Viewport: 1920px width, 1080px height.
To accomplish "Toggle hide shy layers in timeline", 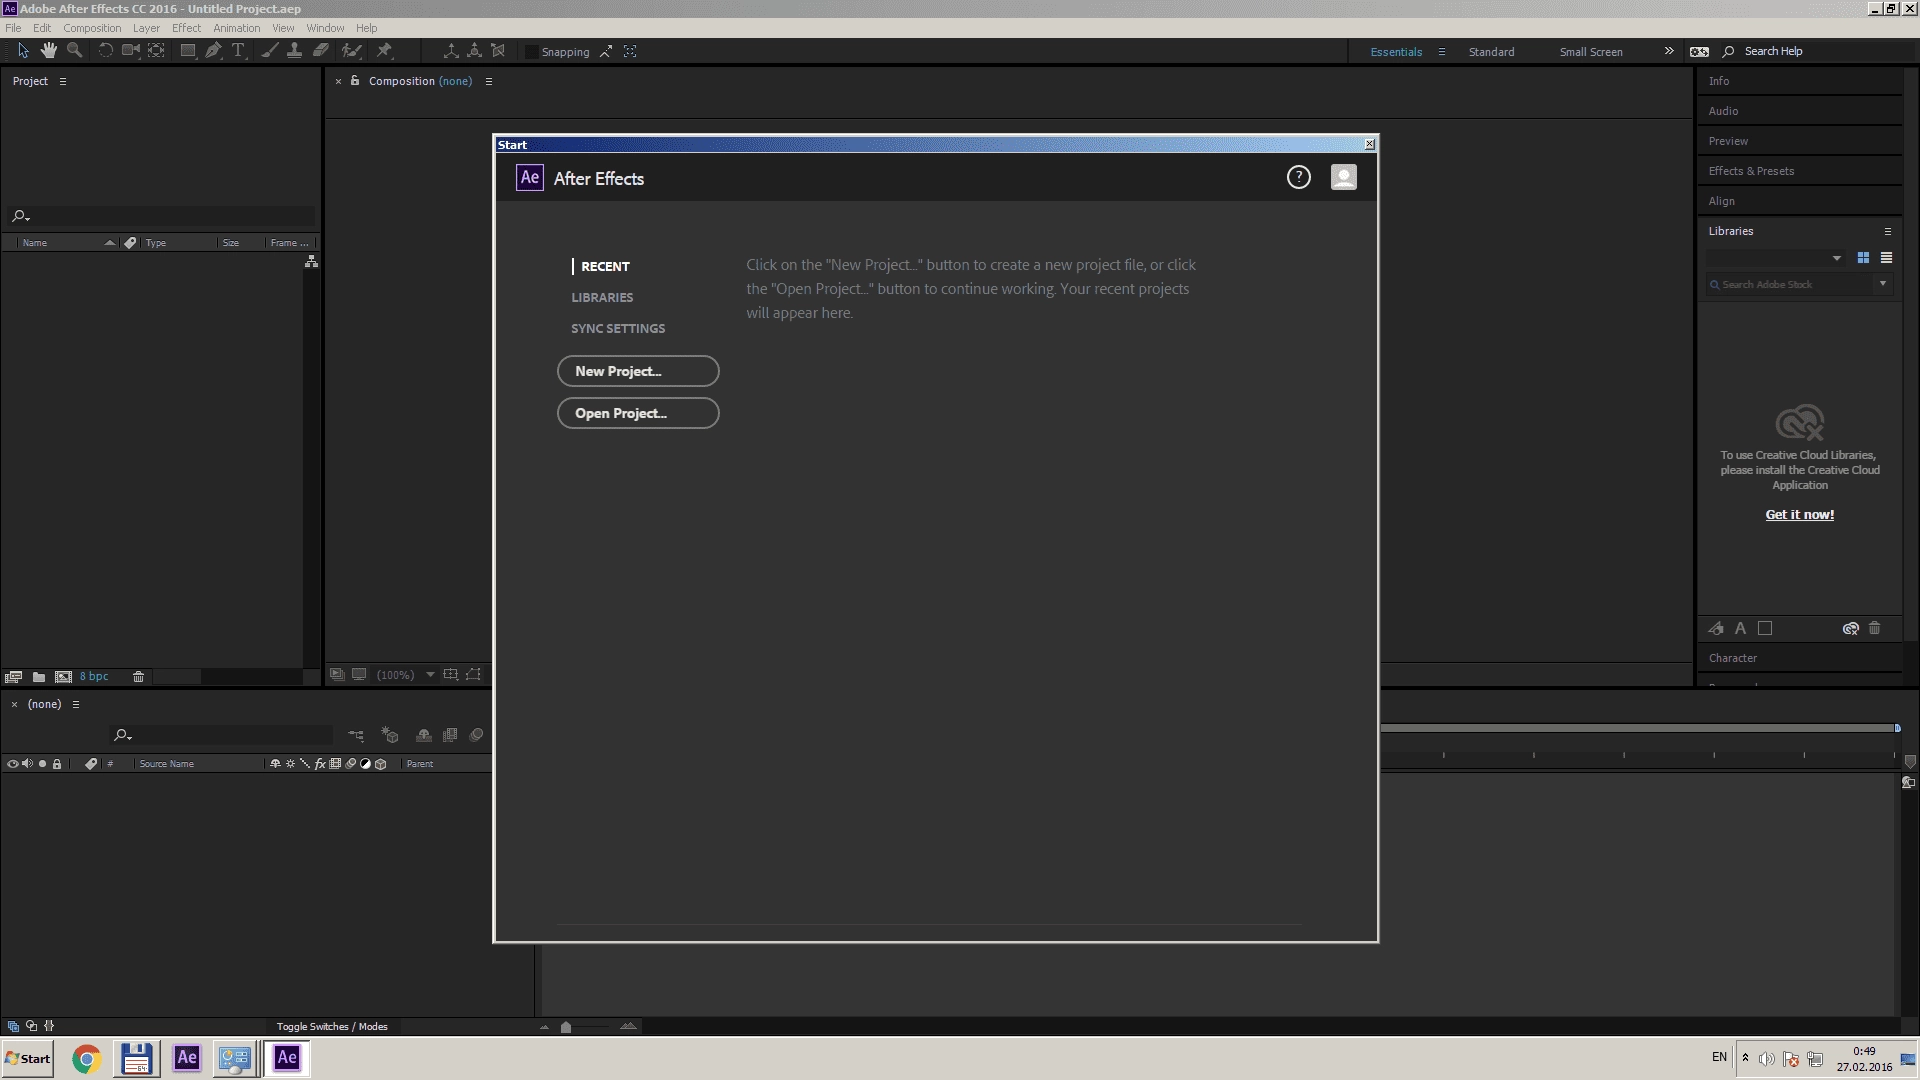I will click(x=424, y=735).
